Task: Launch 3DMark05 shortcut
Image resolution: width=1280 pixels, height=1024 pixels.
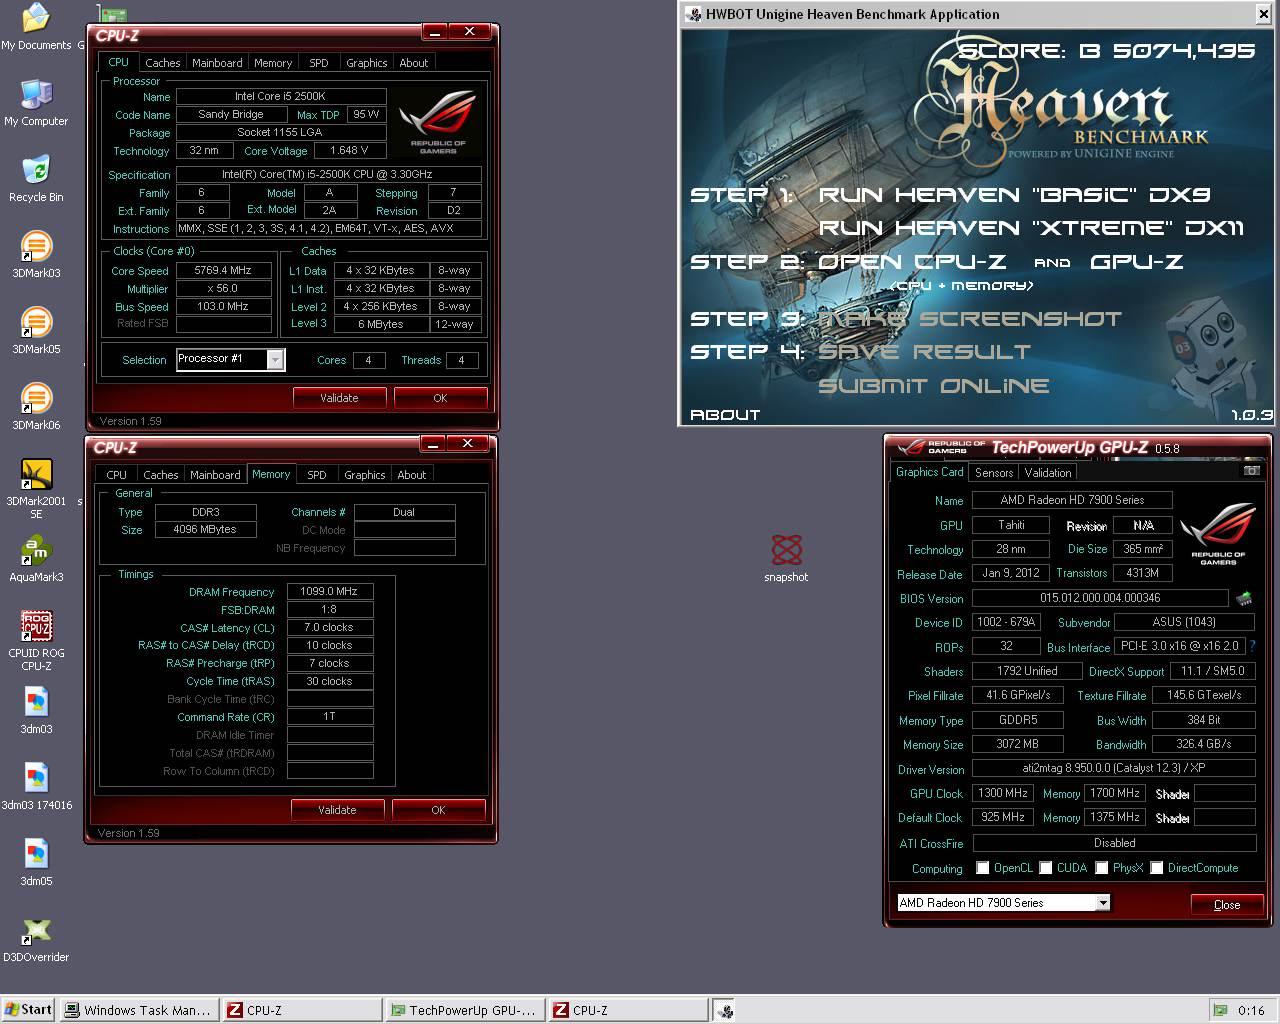Action: coord(36,330)
